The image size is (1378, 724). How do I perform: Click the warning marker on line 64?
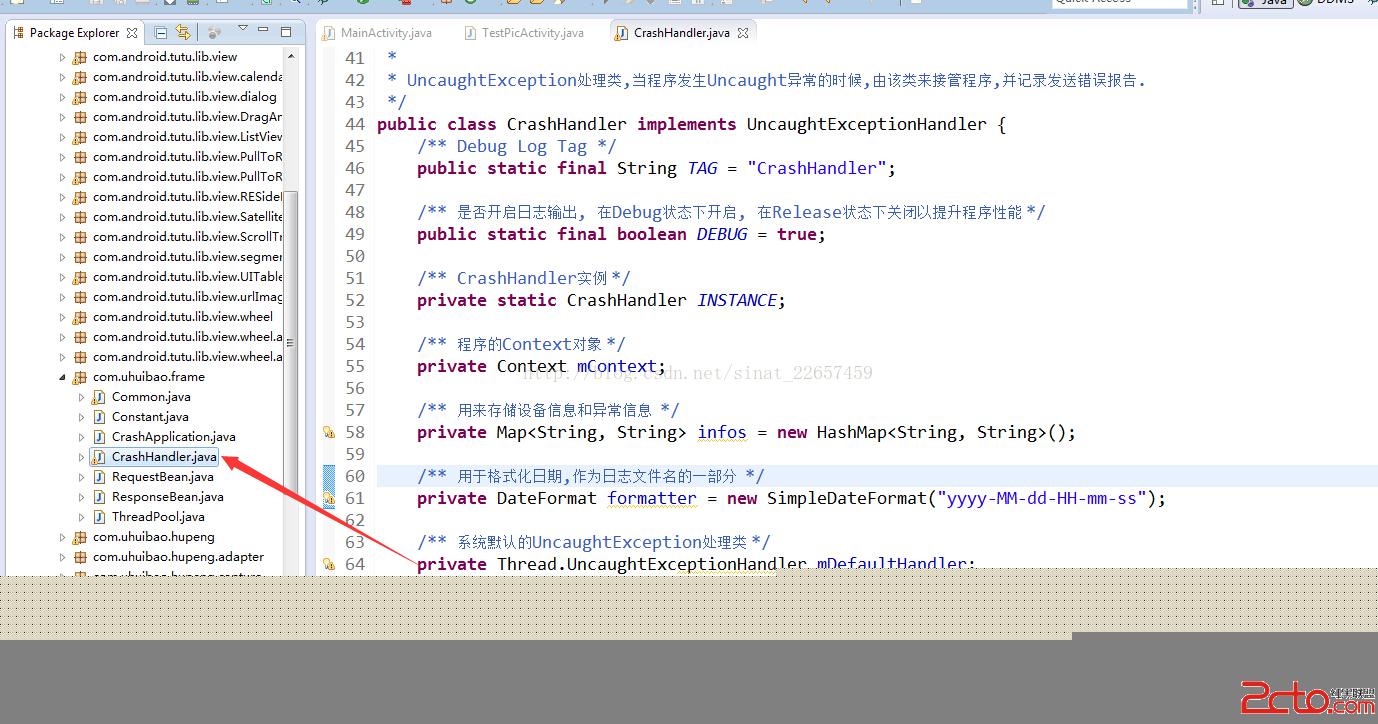coord(328,564)
